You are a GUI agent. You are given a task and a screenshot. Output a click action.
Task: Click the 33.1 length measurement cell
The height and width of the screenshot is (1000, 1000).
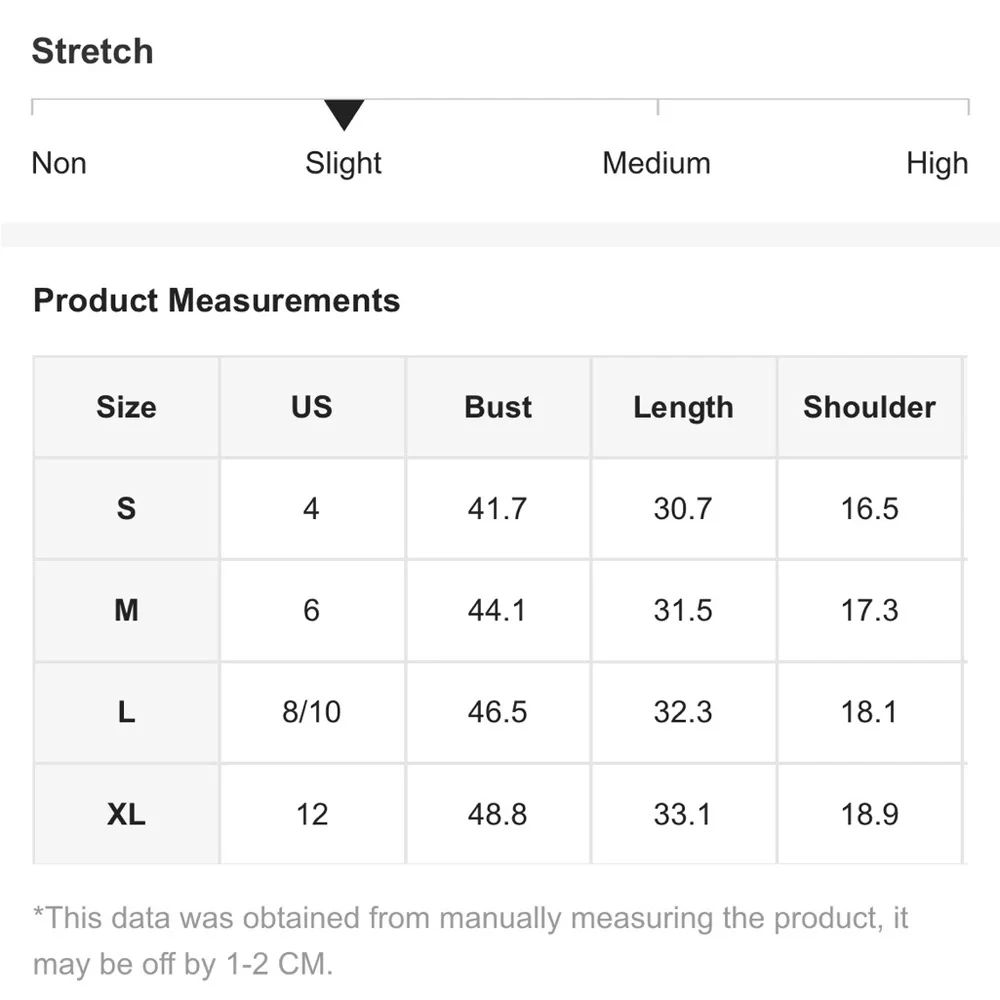click(683, 814)
